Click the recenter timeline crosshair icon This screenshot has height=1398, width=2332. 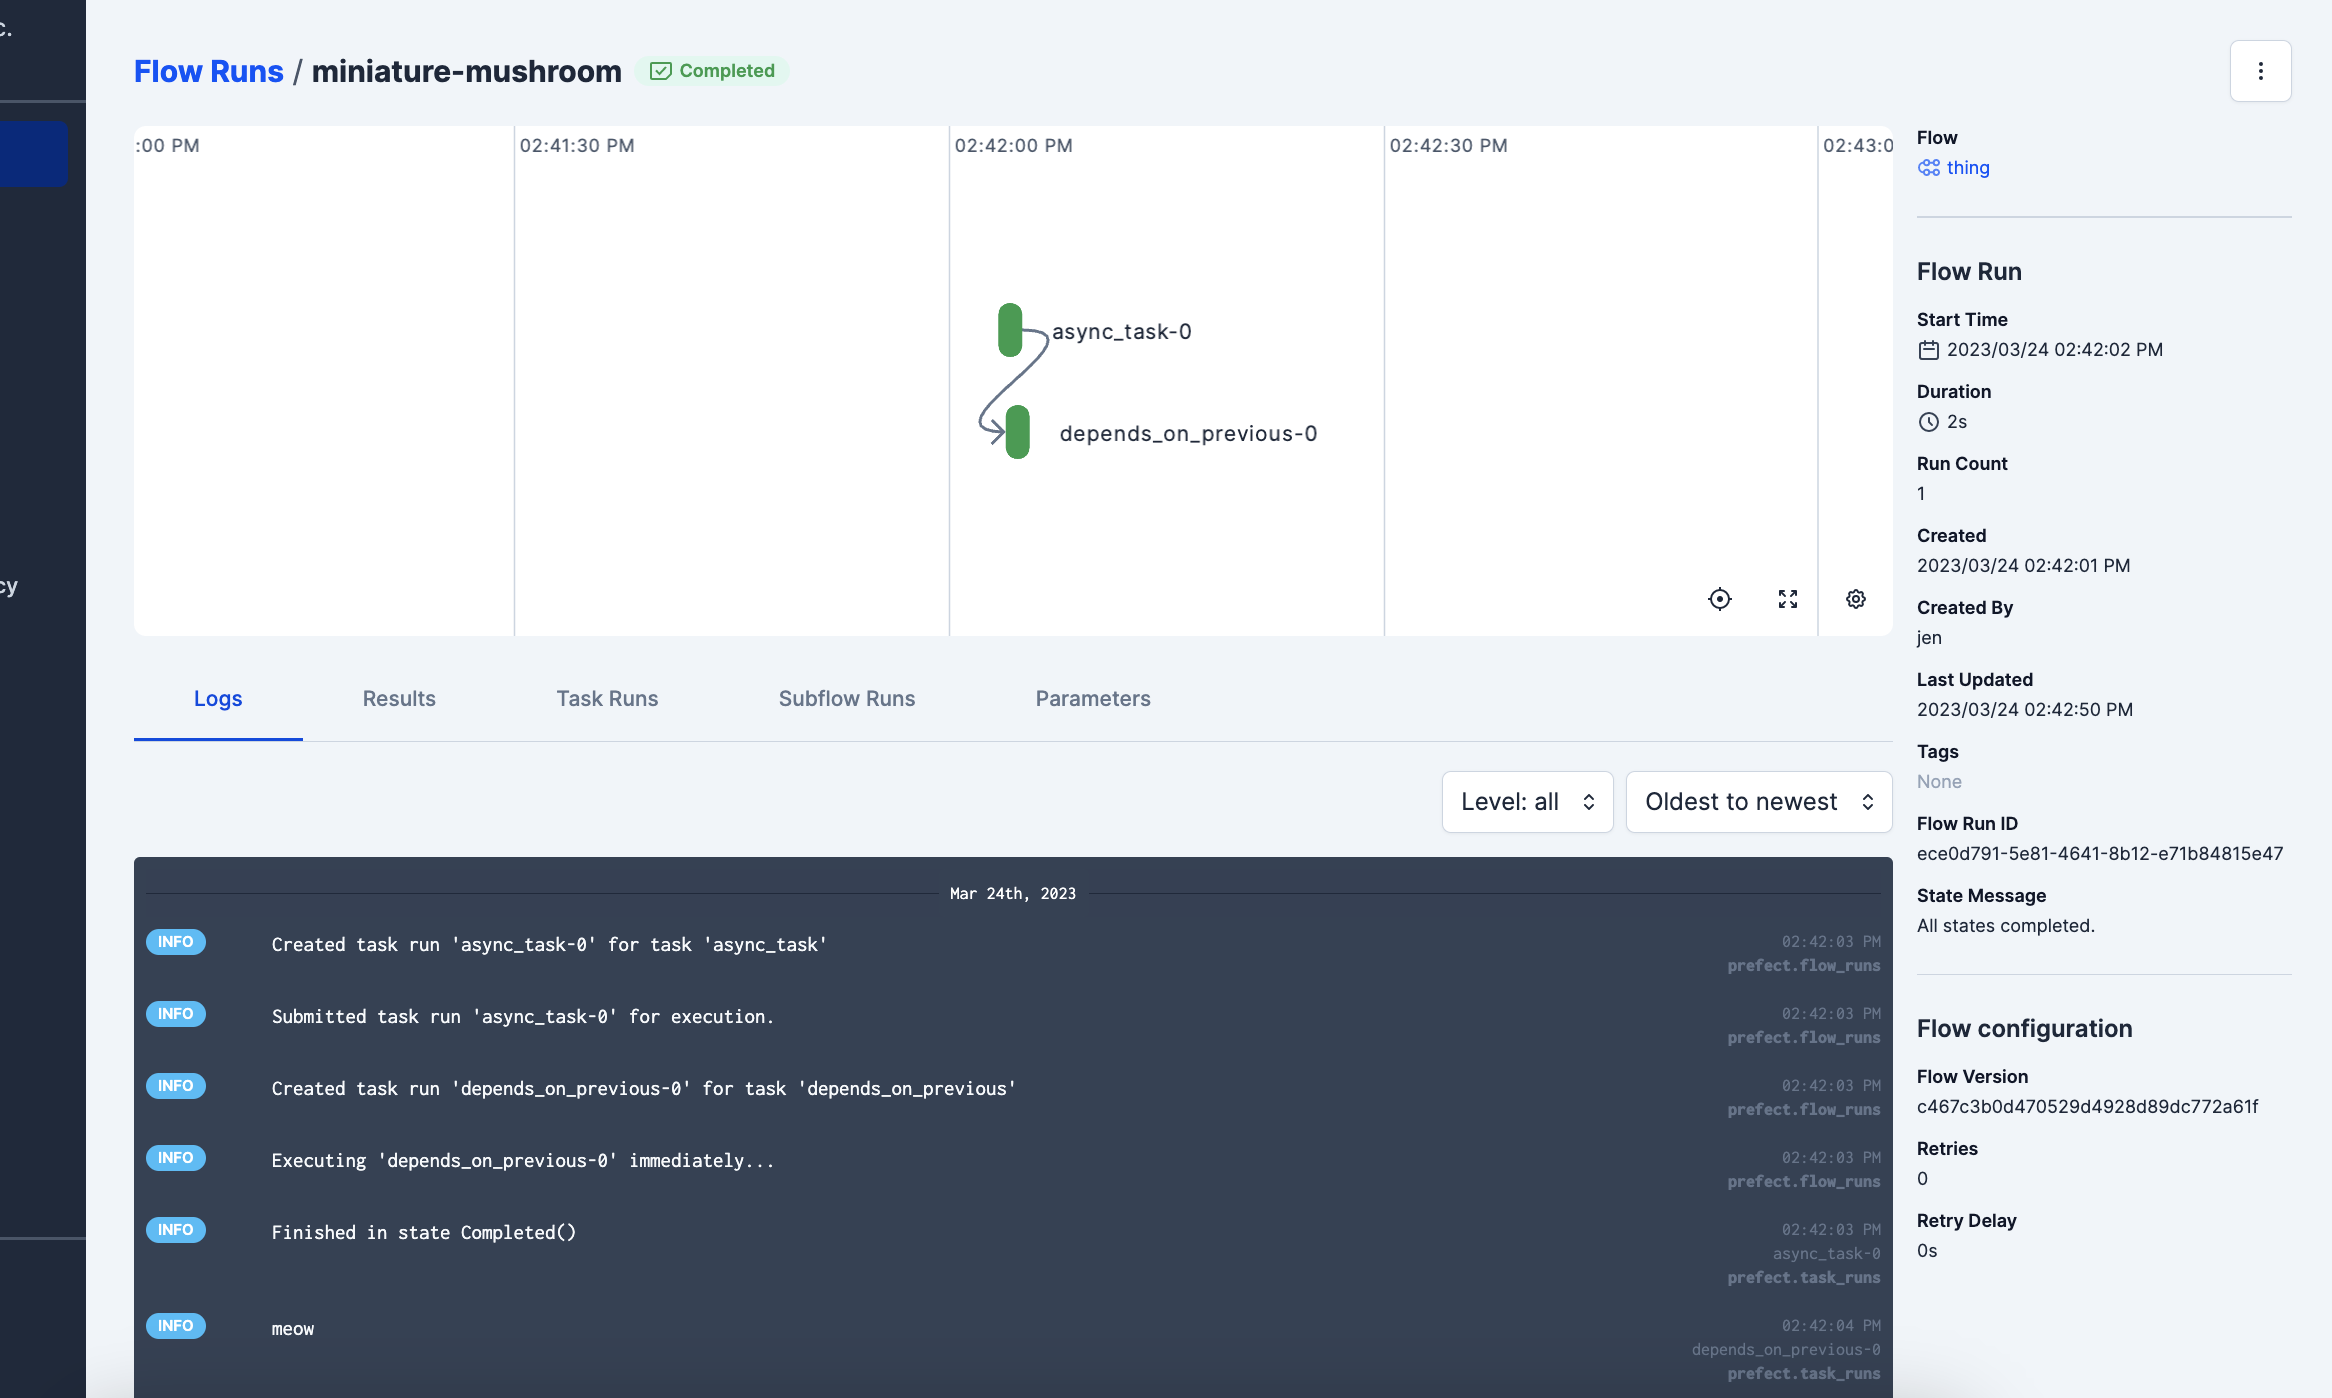coord(1719,599)
